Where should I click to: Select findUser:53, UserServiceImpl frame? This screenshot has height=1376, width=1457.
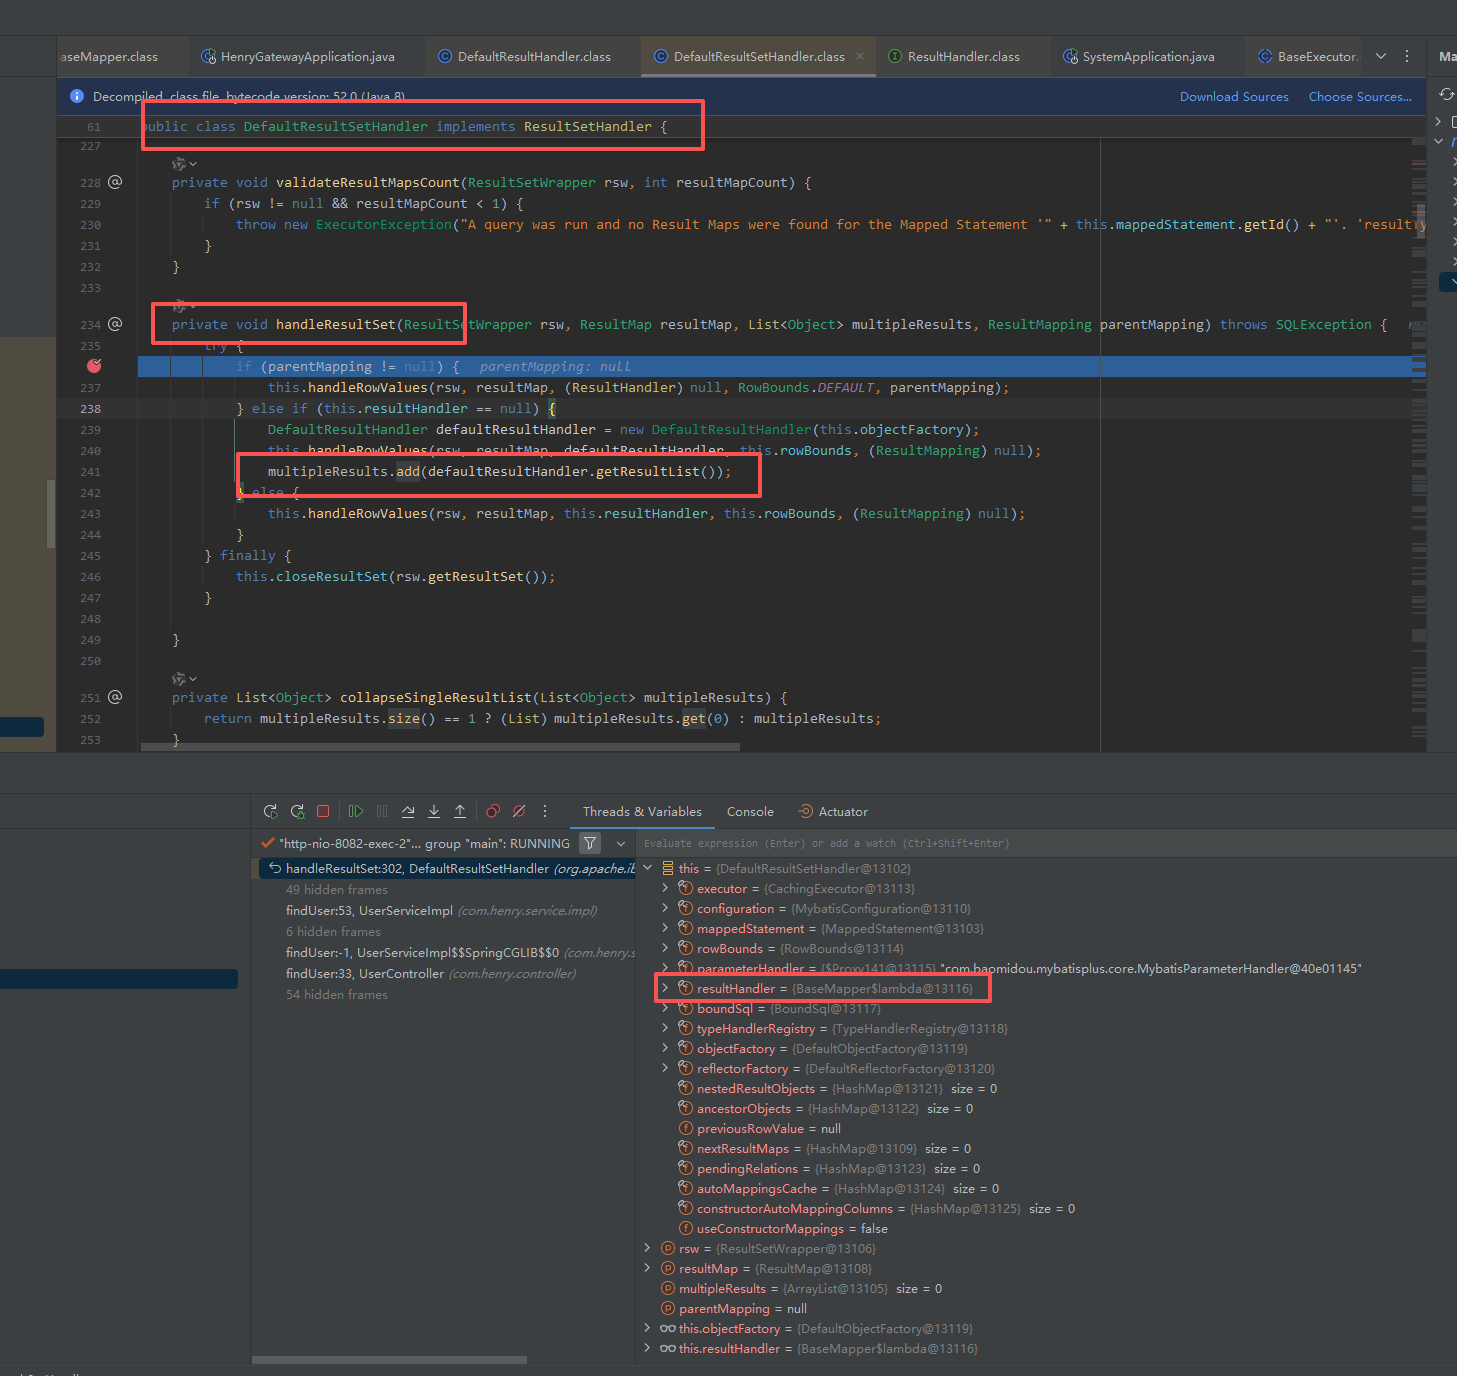[441, 910]
